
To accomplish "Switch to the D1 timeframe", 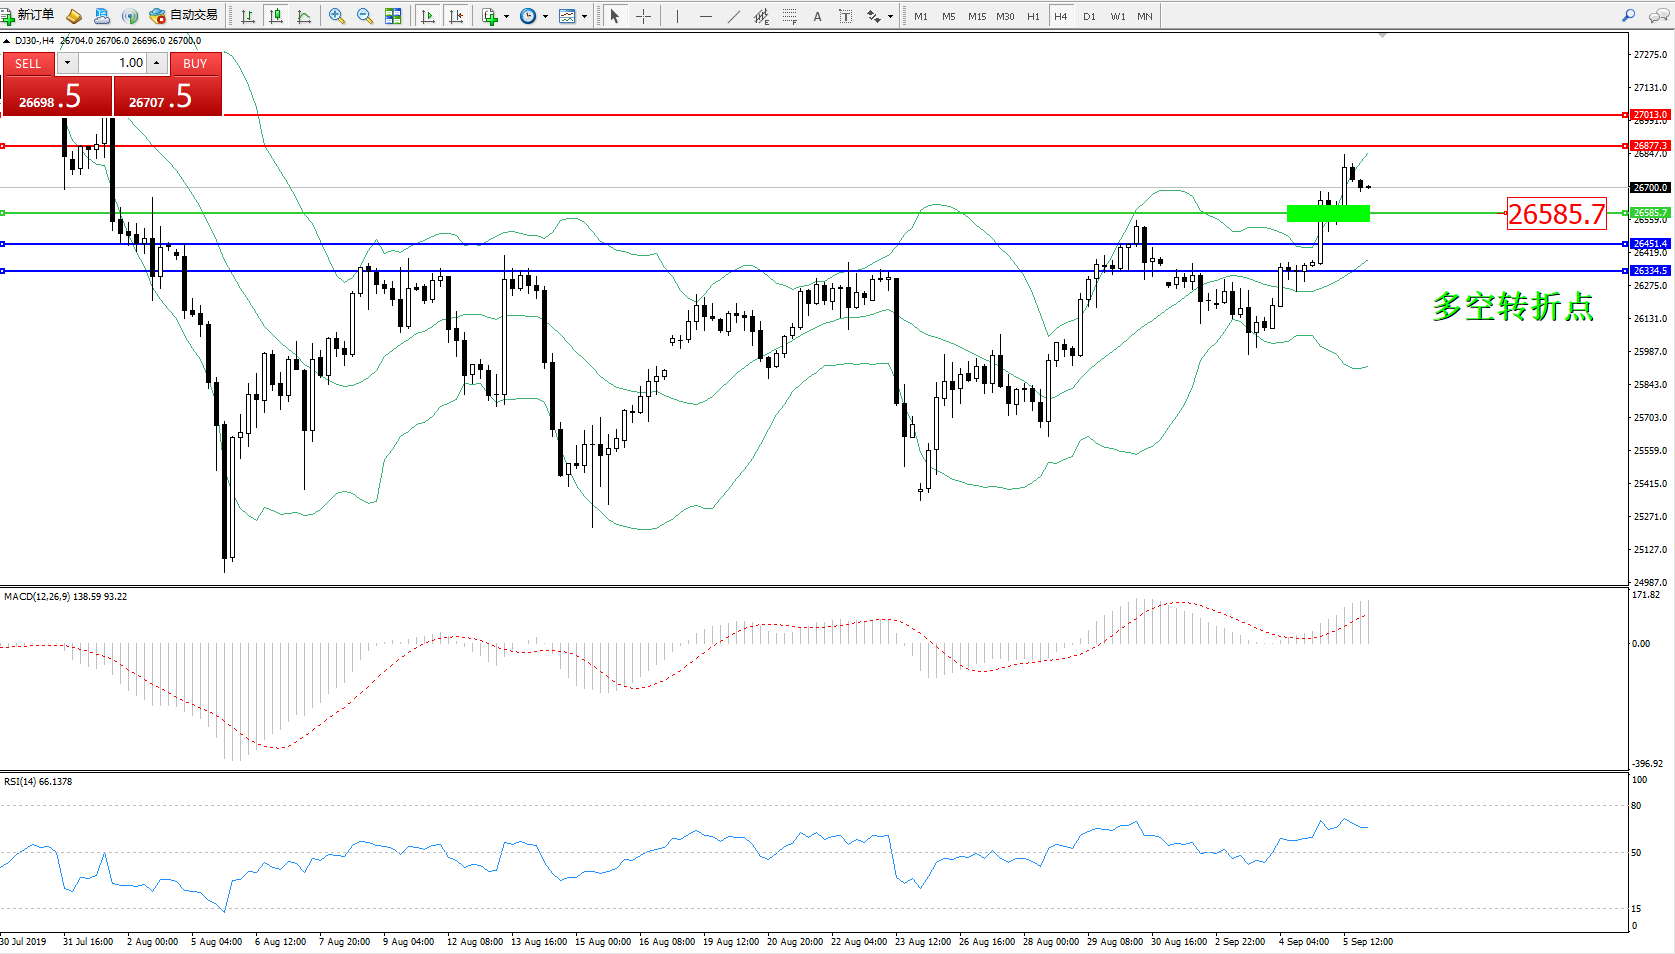I will 1089,16.
